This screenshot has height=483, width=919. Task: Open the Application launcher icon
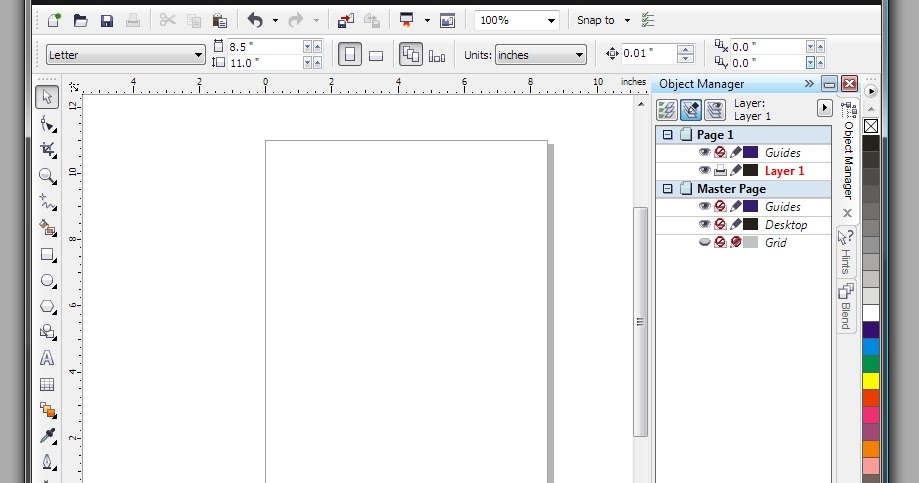click(x=406, y=20)
